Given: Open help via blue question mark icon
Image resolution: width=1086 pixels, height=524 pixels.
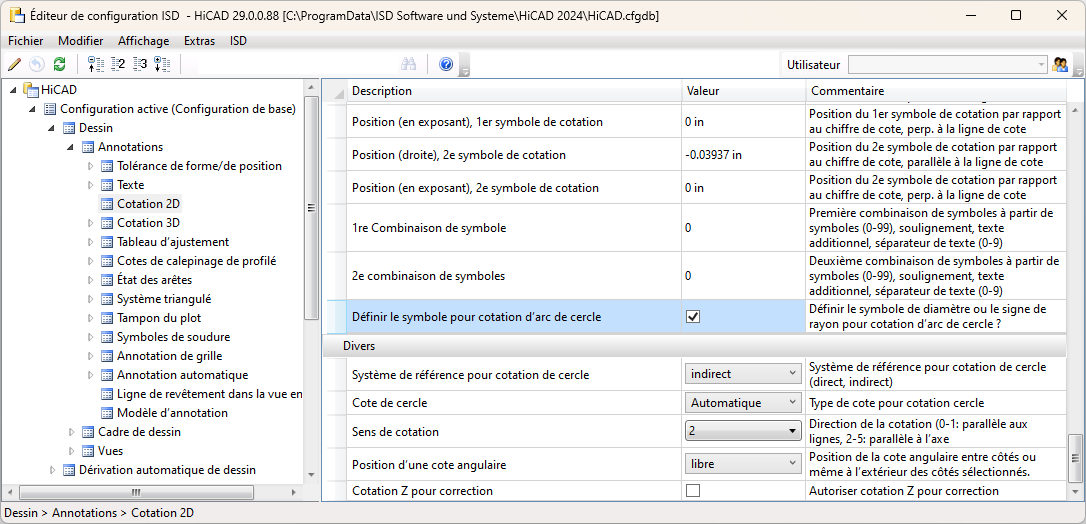Looking at the screenshot, I should click(x=446, y=64).
